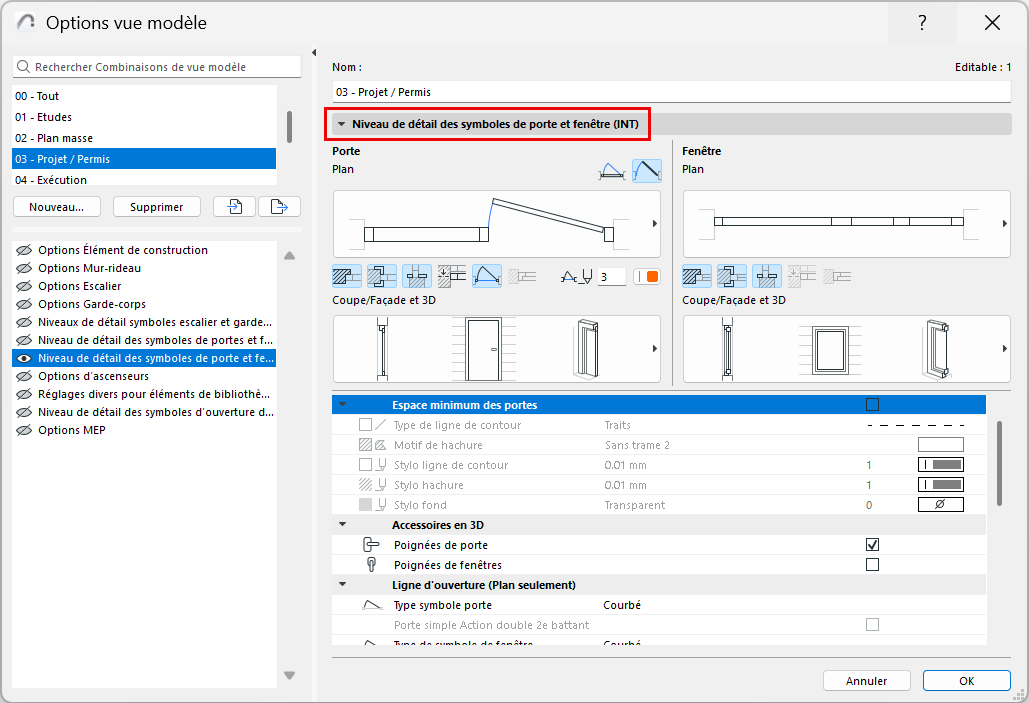
Task: Toggle the fourth Porte sill detail icon
Action: [x=452, y=276]
